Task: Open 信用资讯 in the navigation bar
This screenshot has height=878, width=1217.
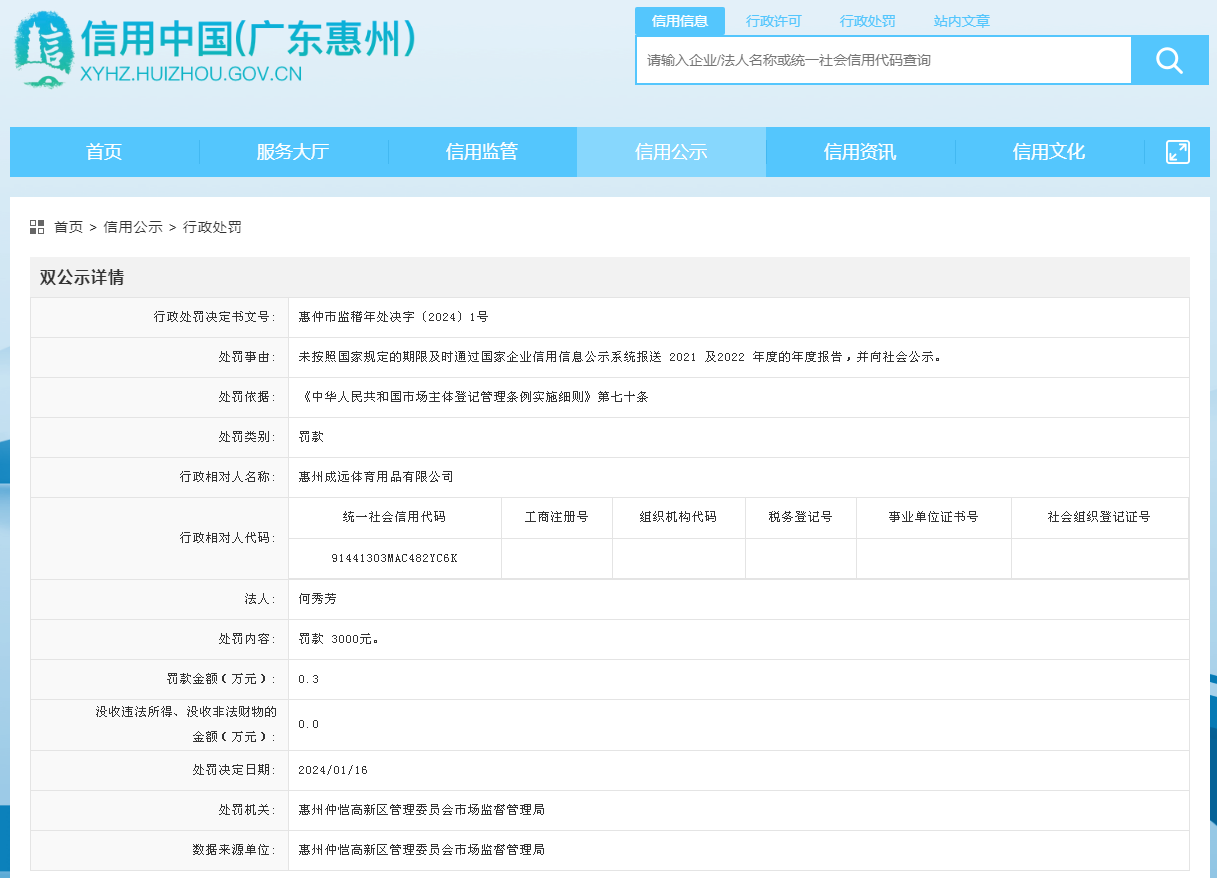Action: point(860,152)
